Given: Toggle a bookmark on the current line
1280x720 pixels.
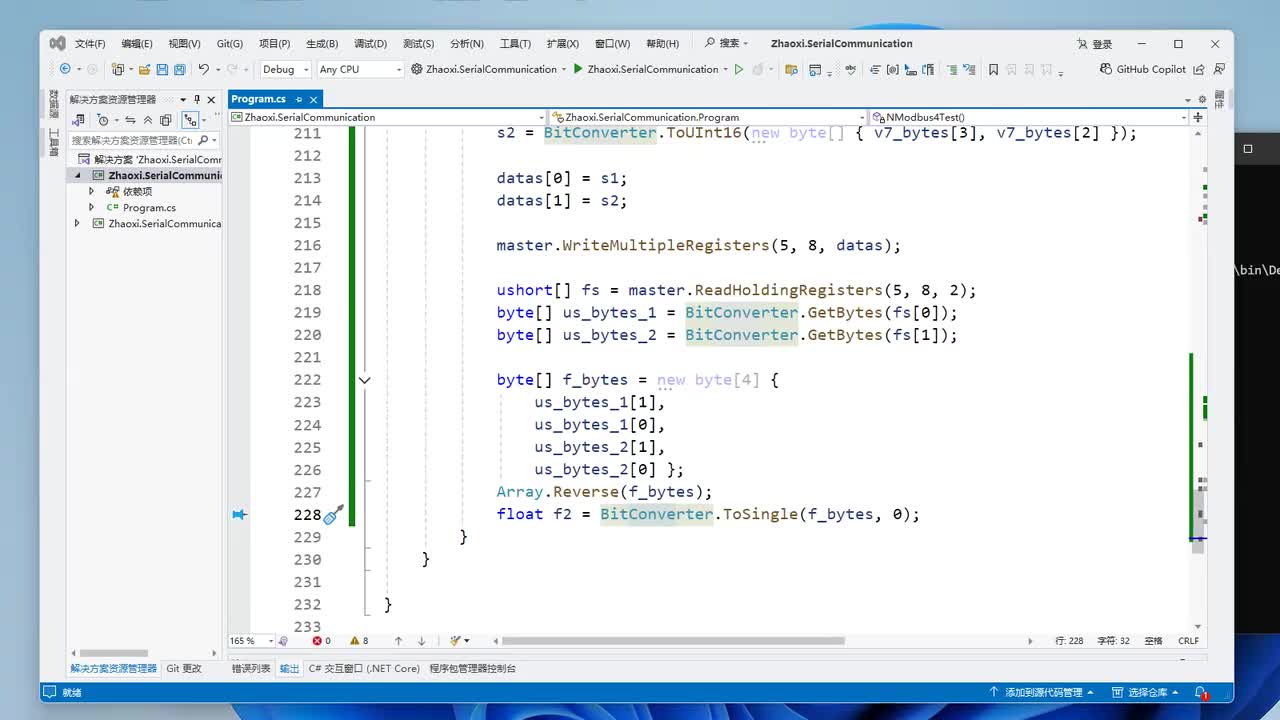Looking at the screenshot, I should pos(993,69).
